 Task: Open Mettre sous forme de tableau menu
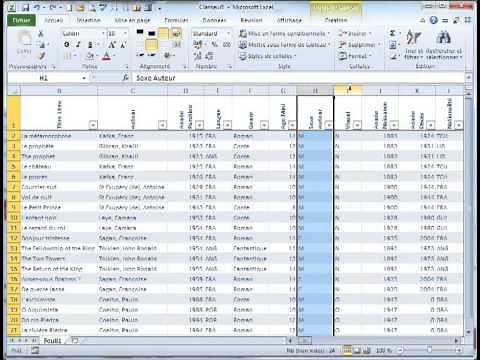(x=284, y=44)
